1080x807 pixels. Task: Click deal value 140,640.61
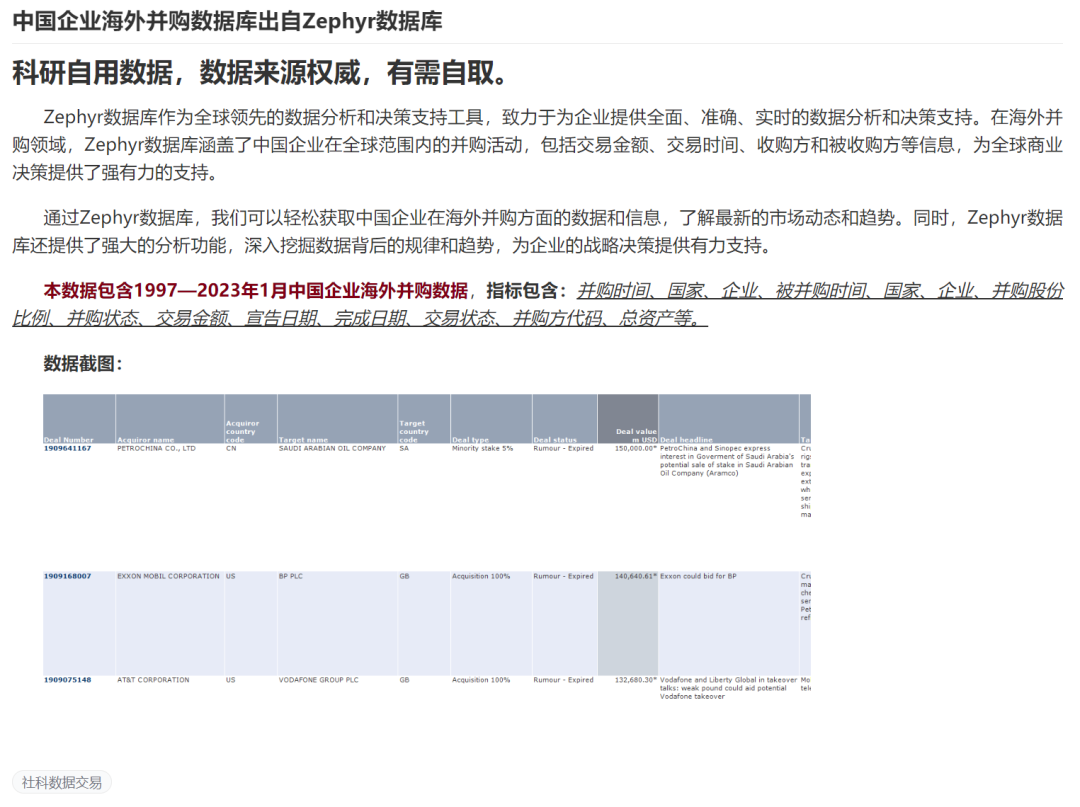636,576
